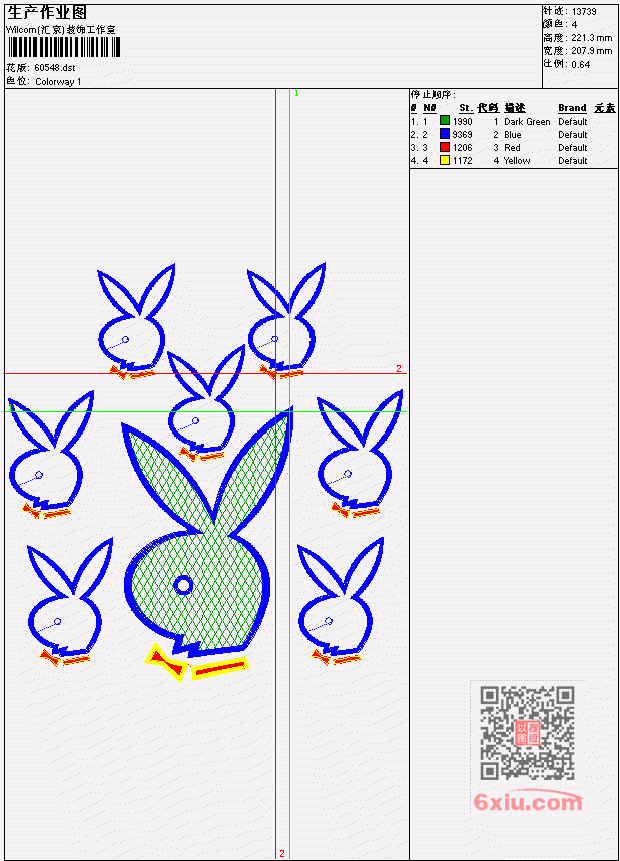Click the 描述 column header

pos(515,108)
